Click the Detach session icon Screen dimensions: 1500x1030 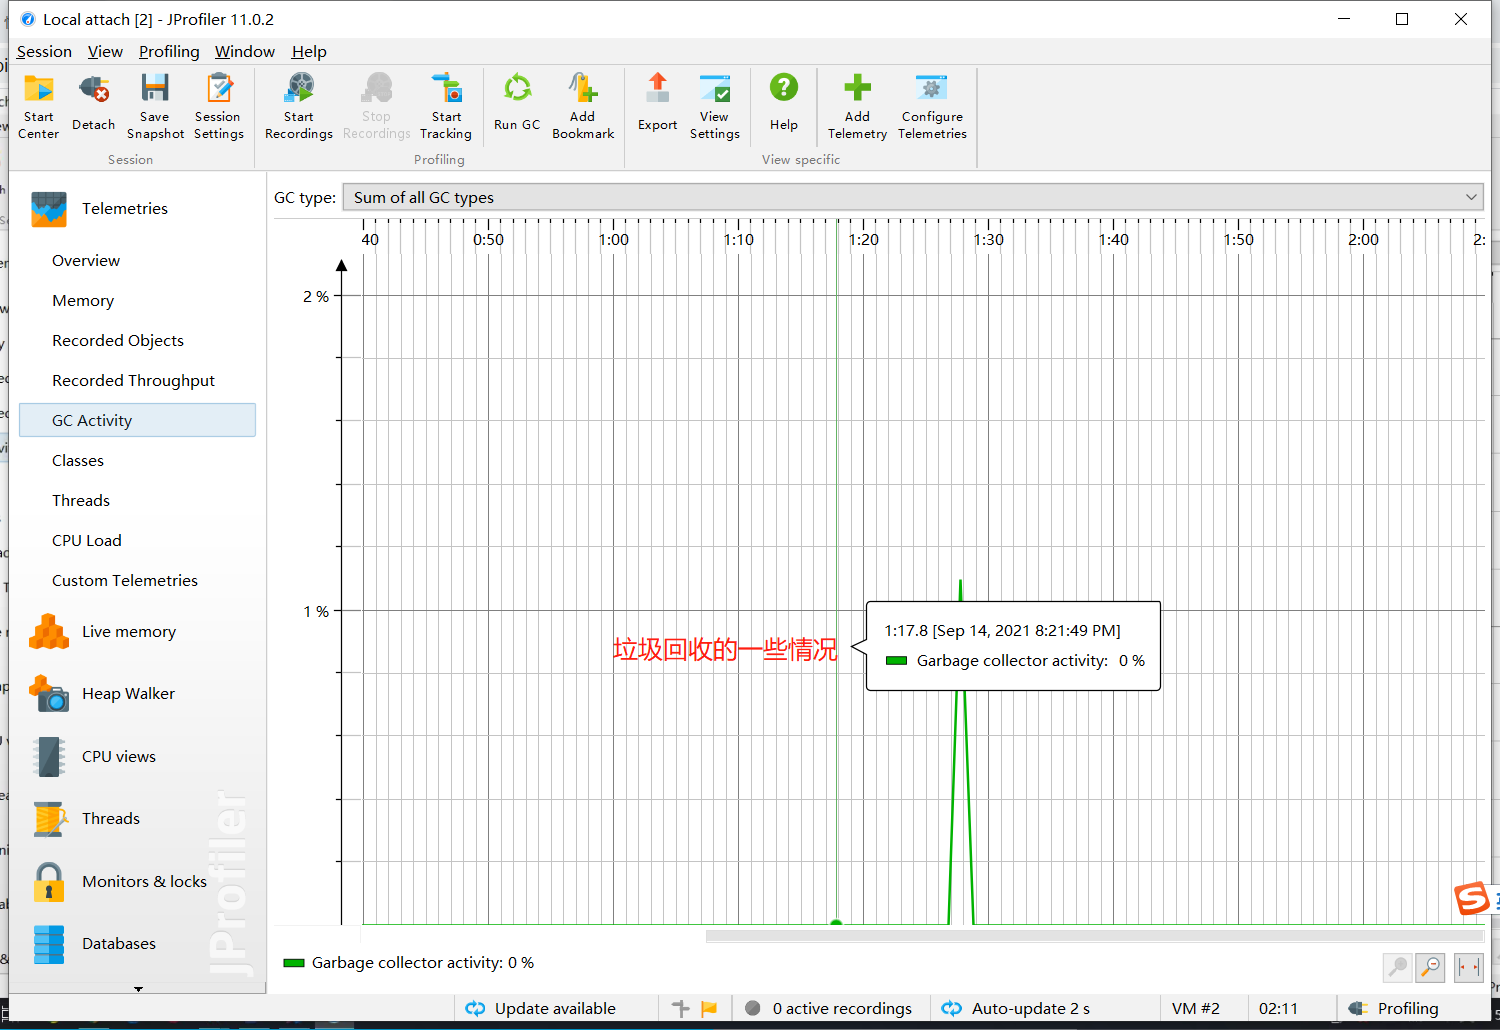pyautogui.click(x=93, y=104)
